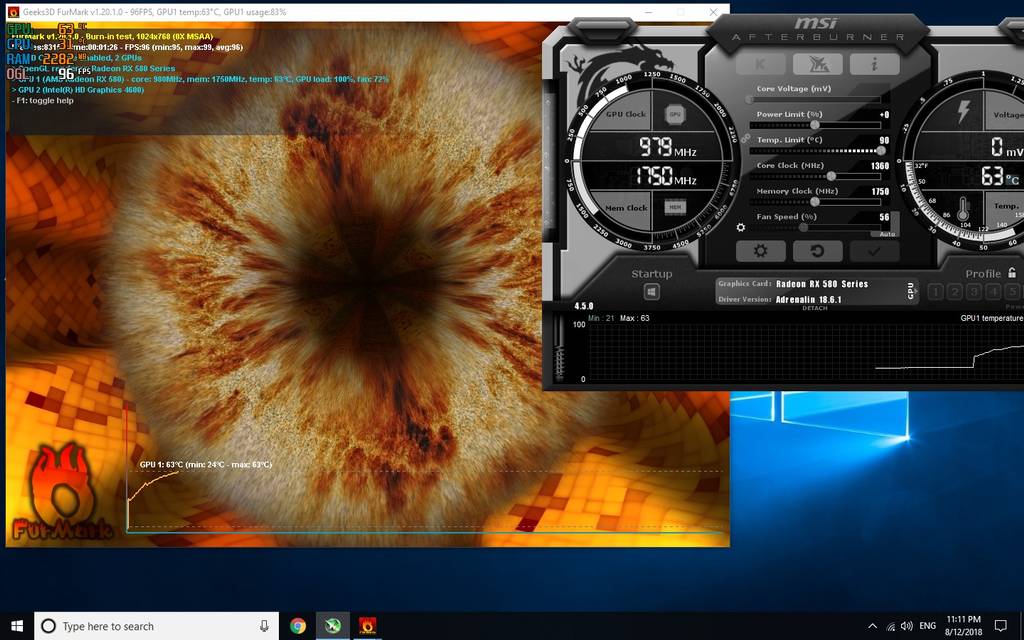Open the information i button

pyautogui.click(x=874, y=65)
